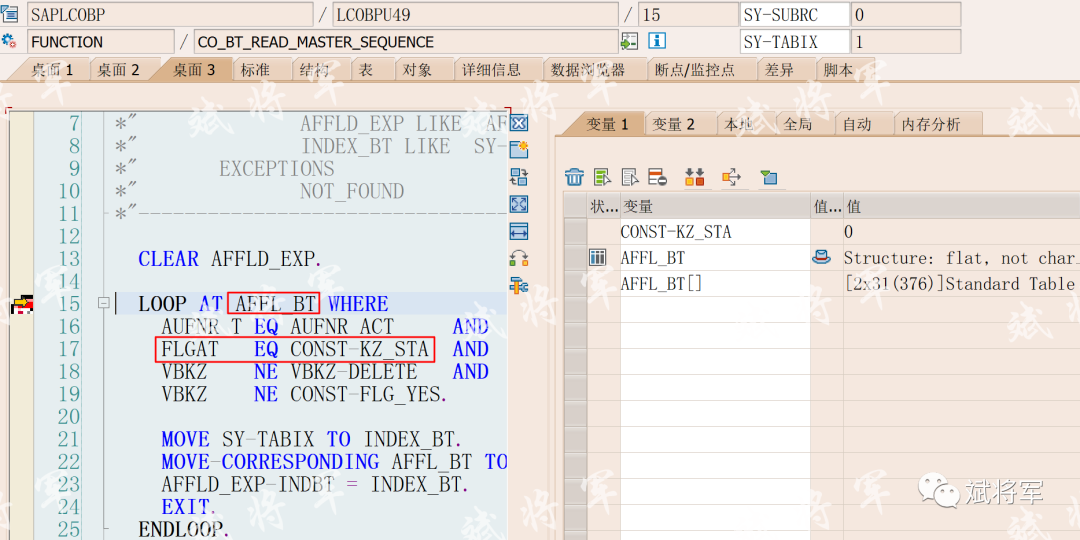Click the 变量 column header
This screenshot has height=540, width=1080.
[714, 206]
